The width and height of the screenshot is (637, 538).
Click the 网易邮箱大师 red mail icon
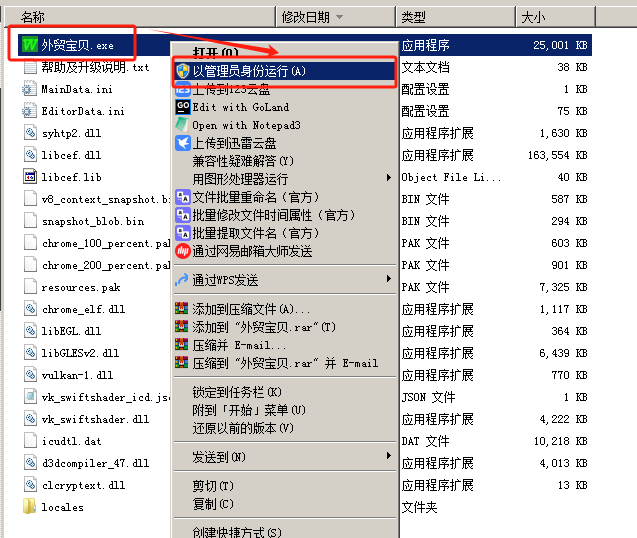182,250
